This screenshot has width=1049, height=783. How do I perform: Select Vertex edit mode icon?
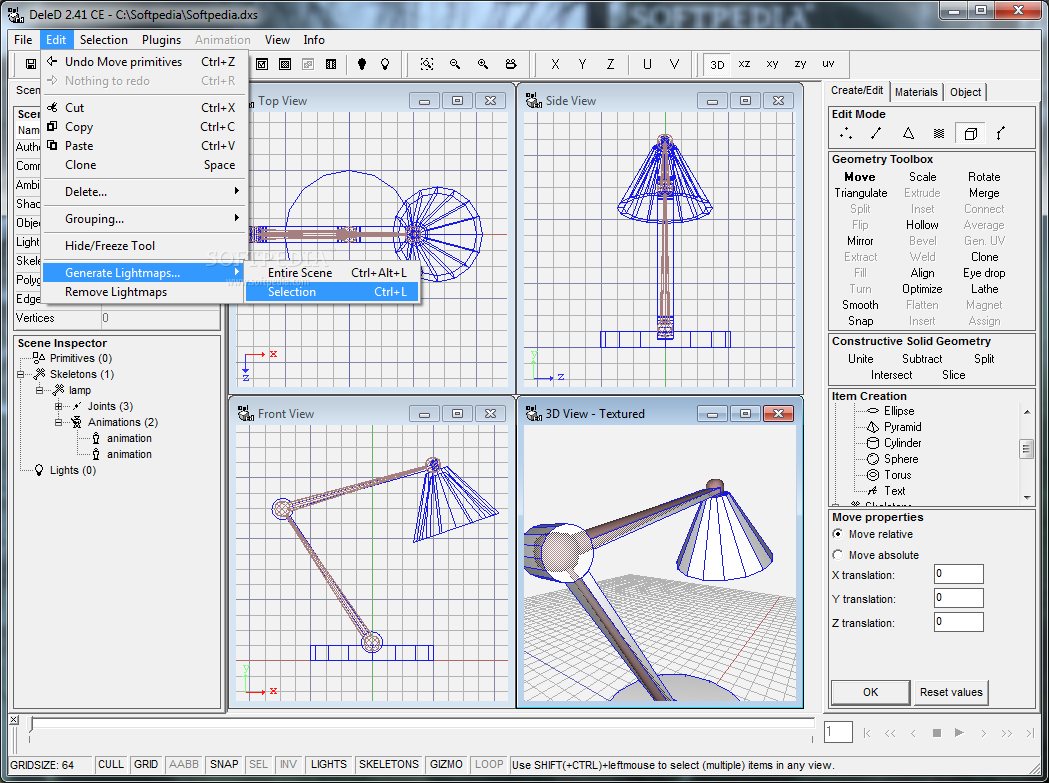(846, 134)
